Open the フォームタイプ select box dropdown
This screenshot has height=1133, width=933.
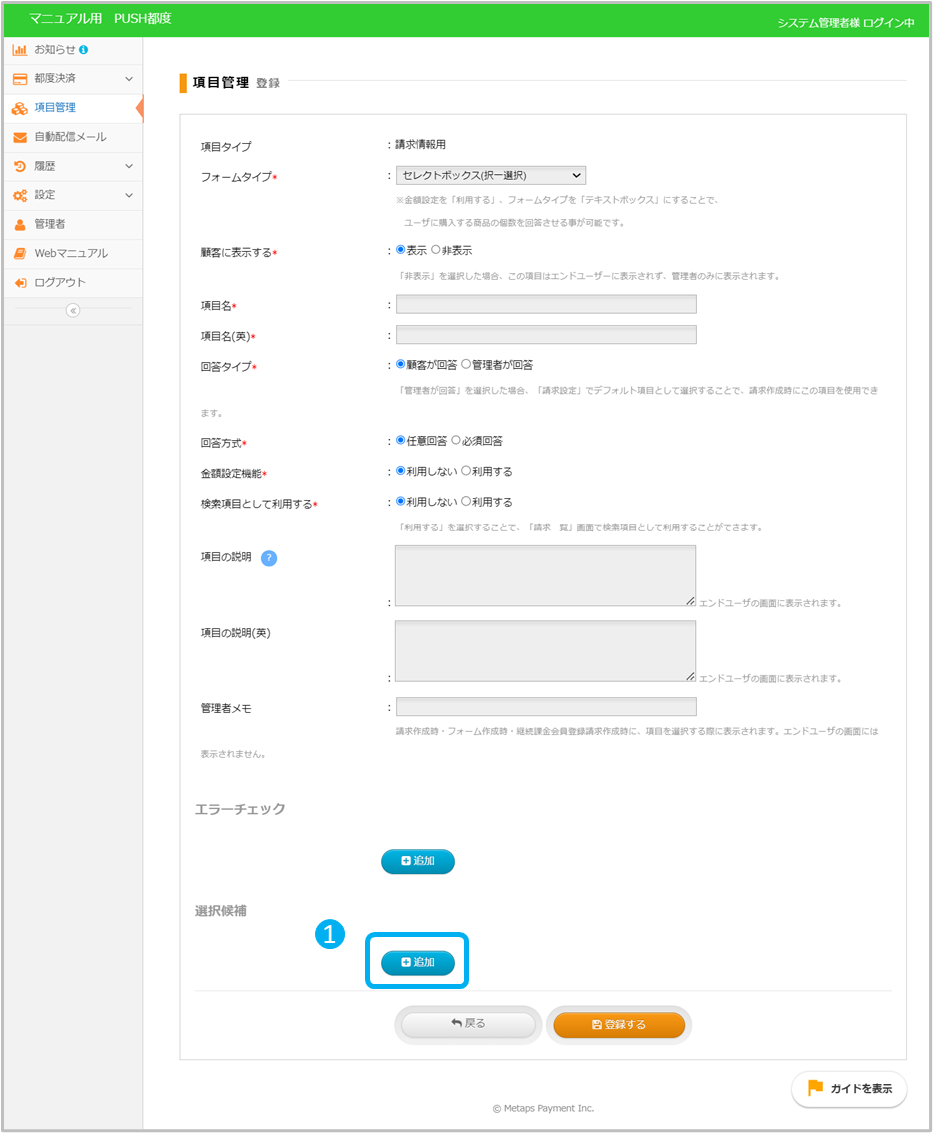[490, 176]
